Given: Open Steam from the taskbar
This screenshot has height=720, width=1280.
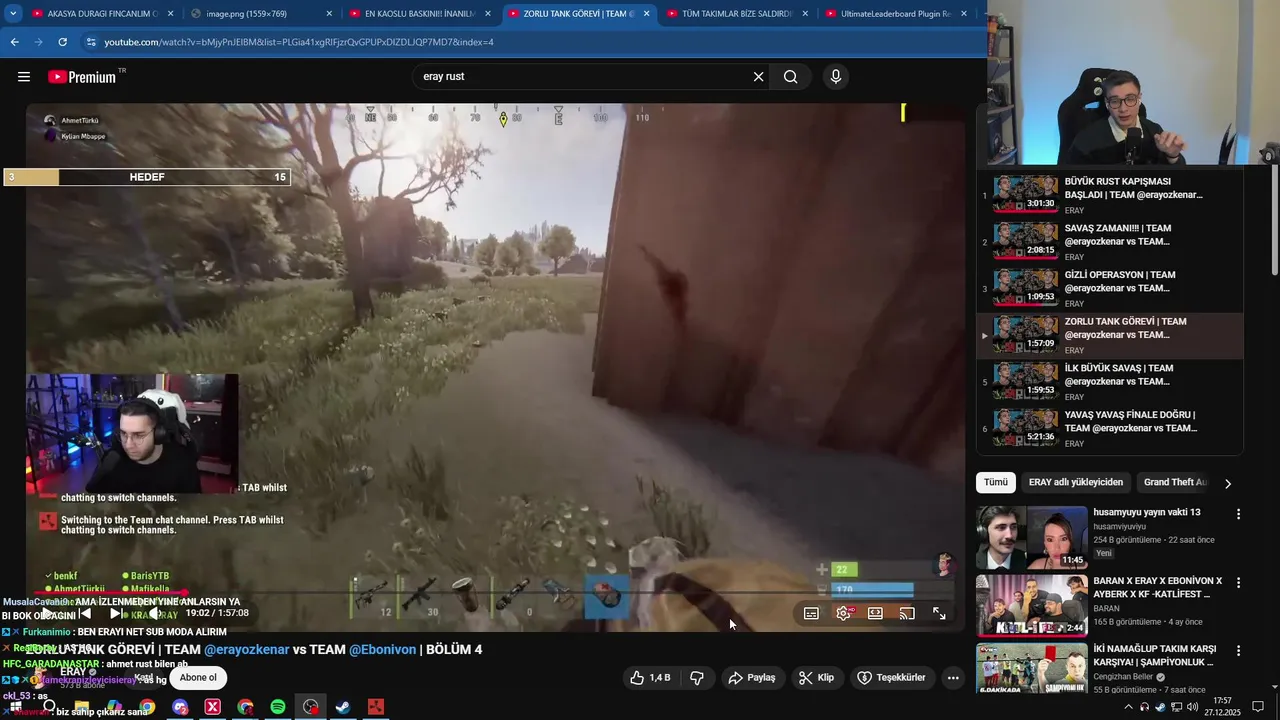Looking at the screenshot, I should coord(343,707).
